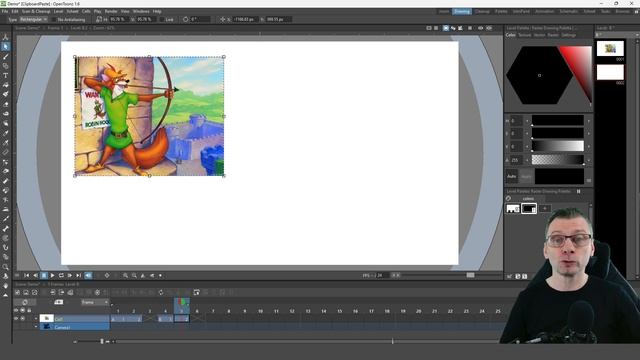This screenshot has width=640, height=360.
Task: Expand the Camera layer arrow
Action: click(x=36, y=327)
